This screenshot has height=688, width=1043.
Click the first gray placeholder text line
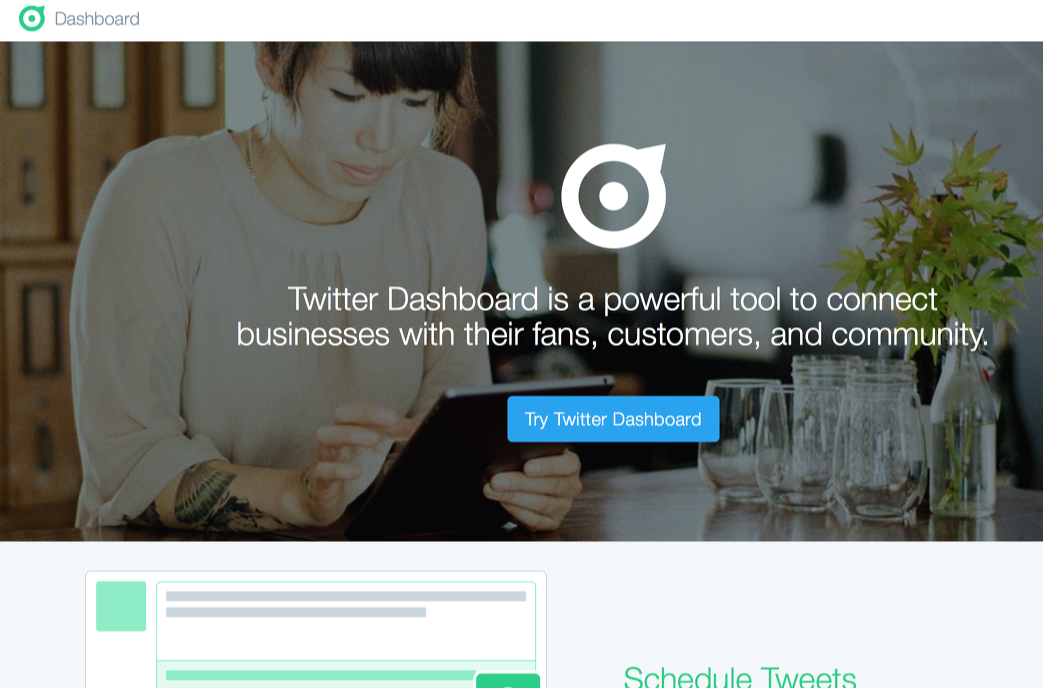tap(346, 596)
